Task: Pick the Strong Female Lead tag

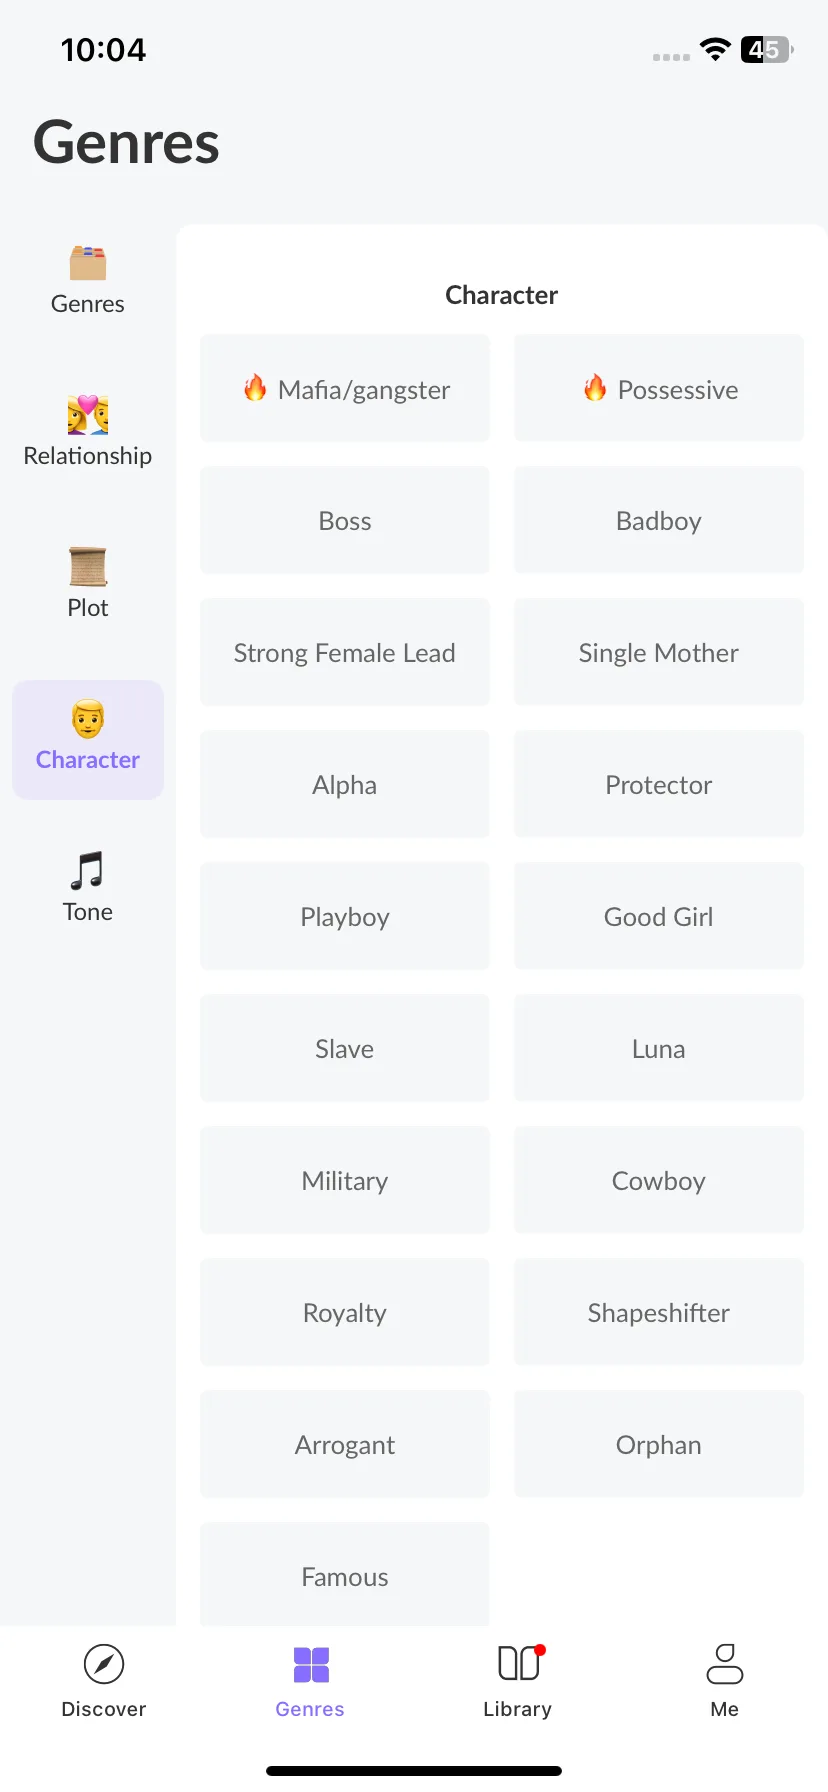Action: pyautogui.click(x=345, y=652)
